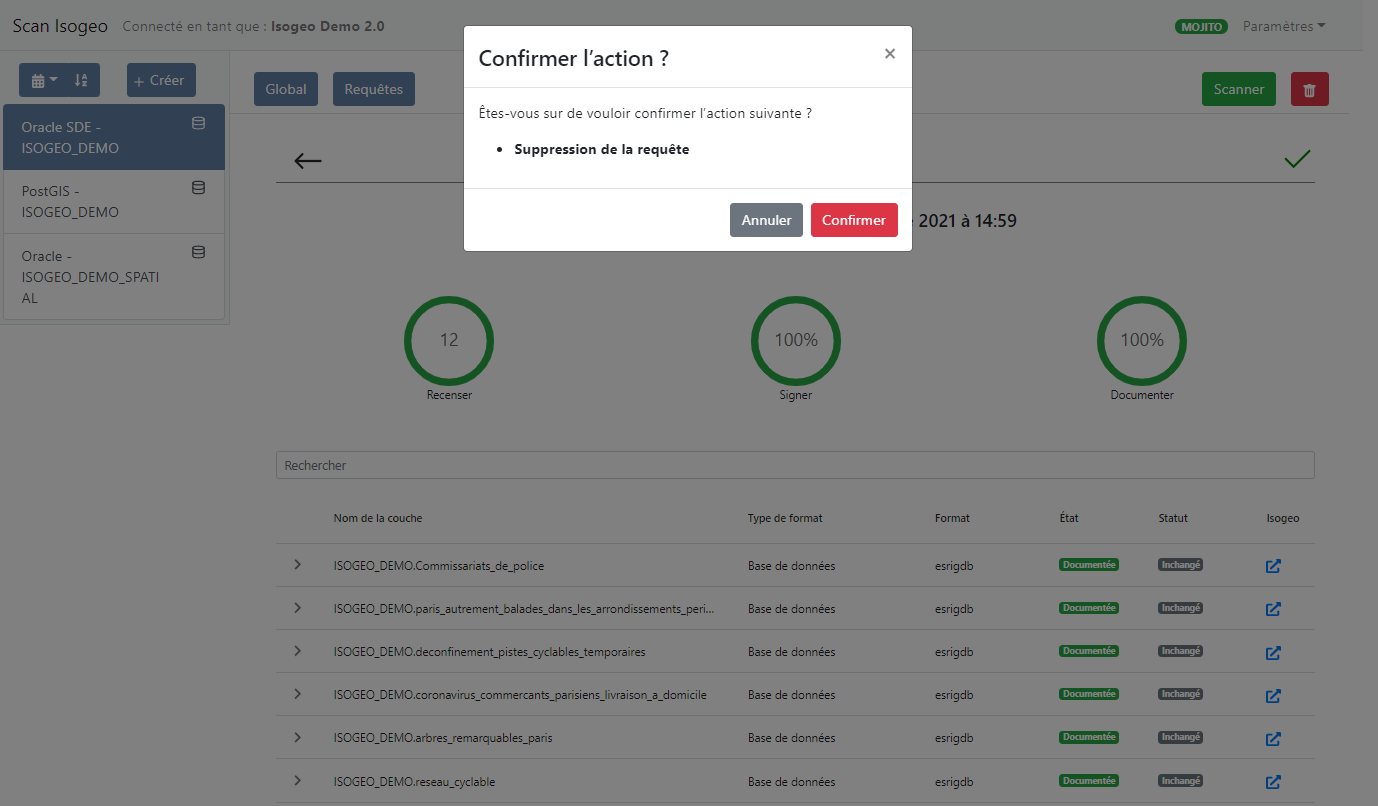Screen dimensions: 1378x806
Task: Open reseau_cyclable in Isogeo
Action: (1273, 781)
